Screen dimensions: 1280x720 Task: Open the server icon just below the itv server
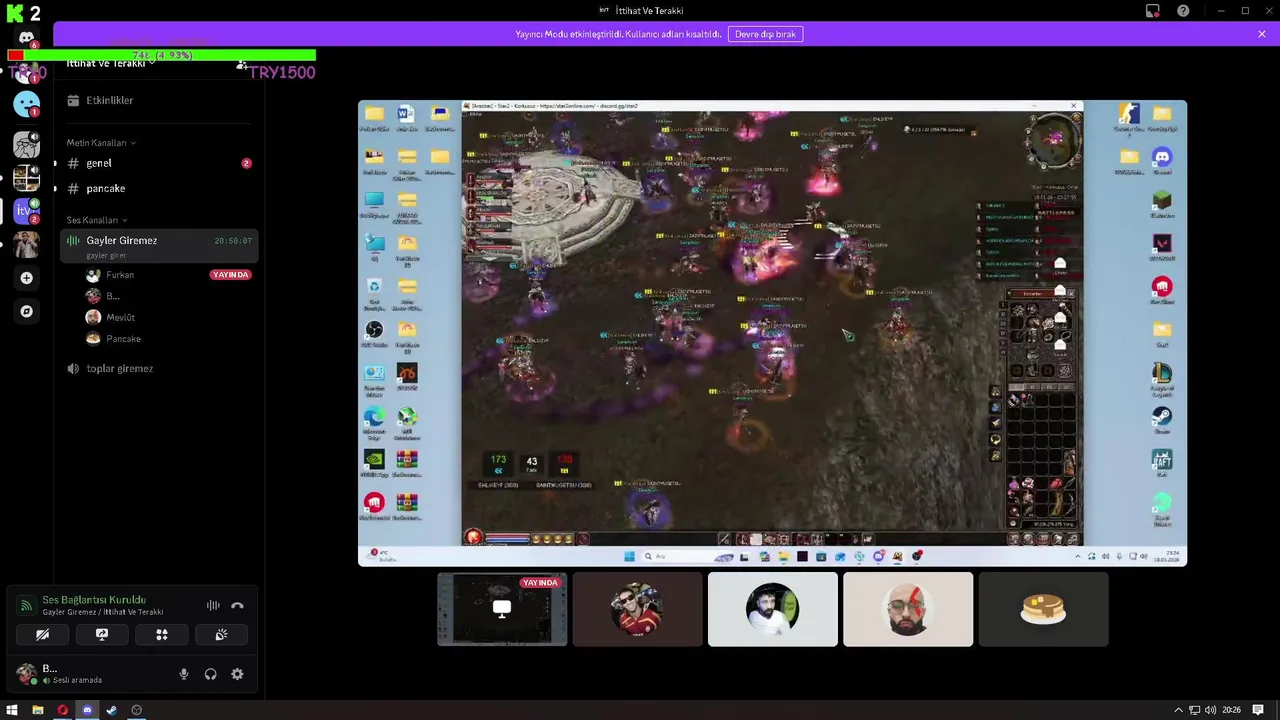[27, 244]
